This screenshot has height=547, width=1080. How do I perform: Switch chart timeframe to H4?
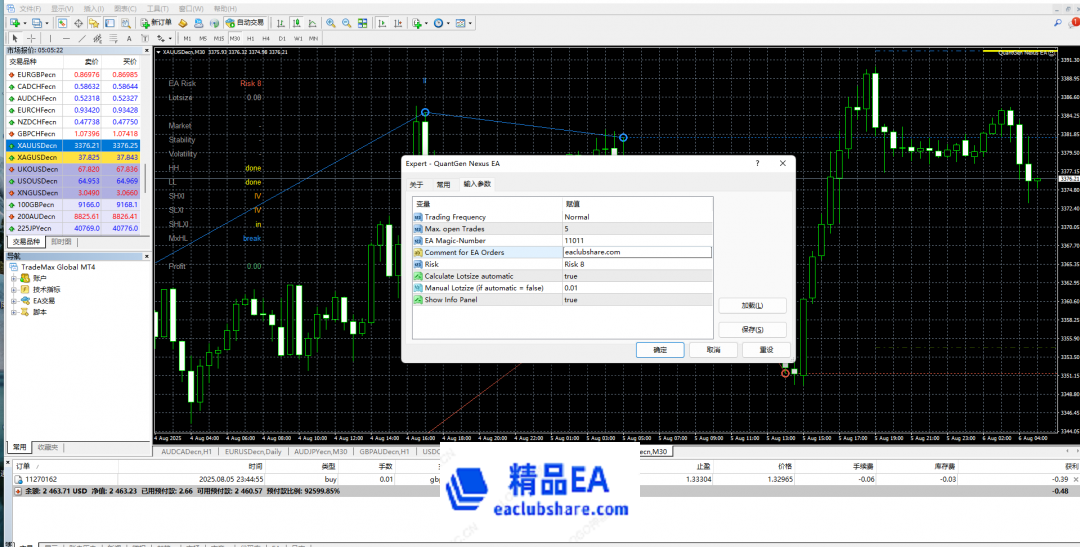[x=266, y=39]
